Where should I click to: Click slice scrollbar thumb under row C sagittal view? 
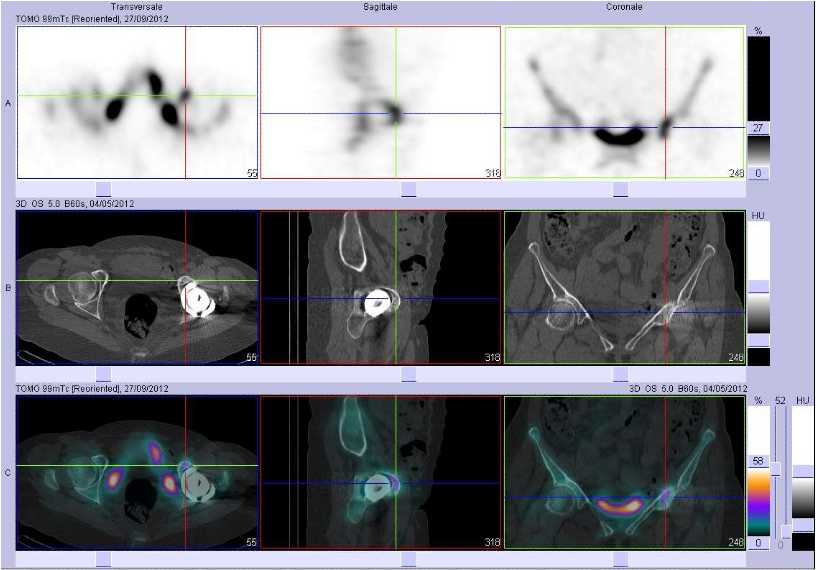409,560
